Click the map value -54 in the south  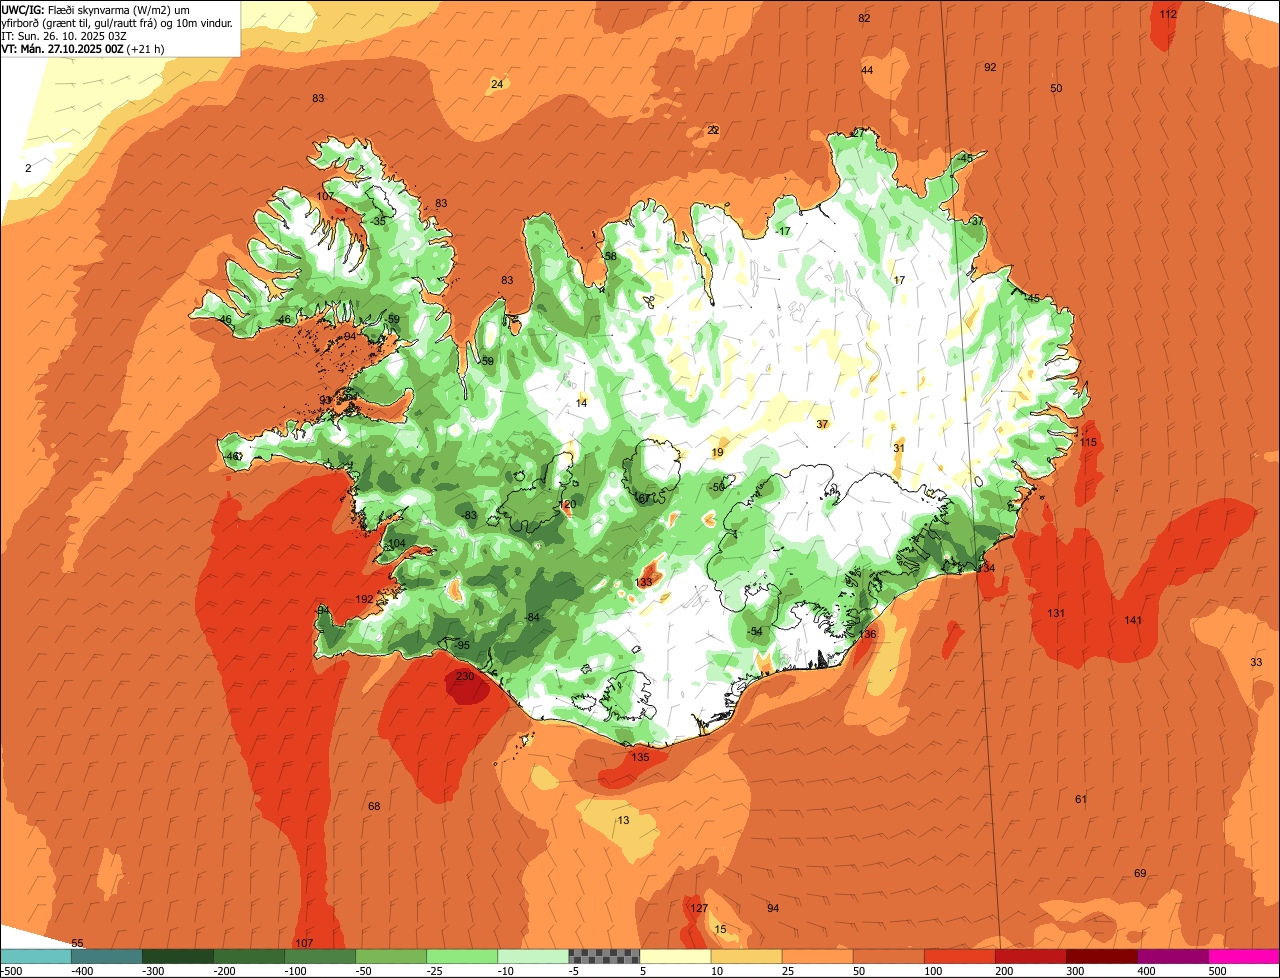755,632
